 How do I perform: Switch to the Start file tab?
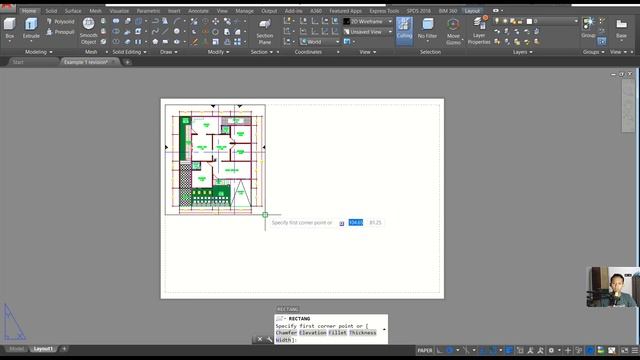click(x=18, y=62)
